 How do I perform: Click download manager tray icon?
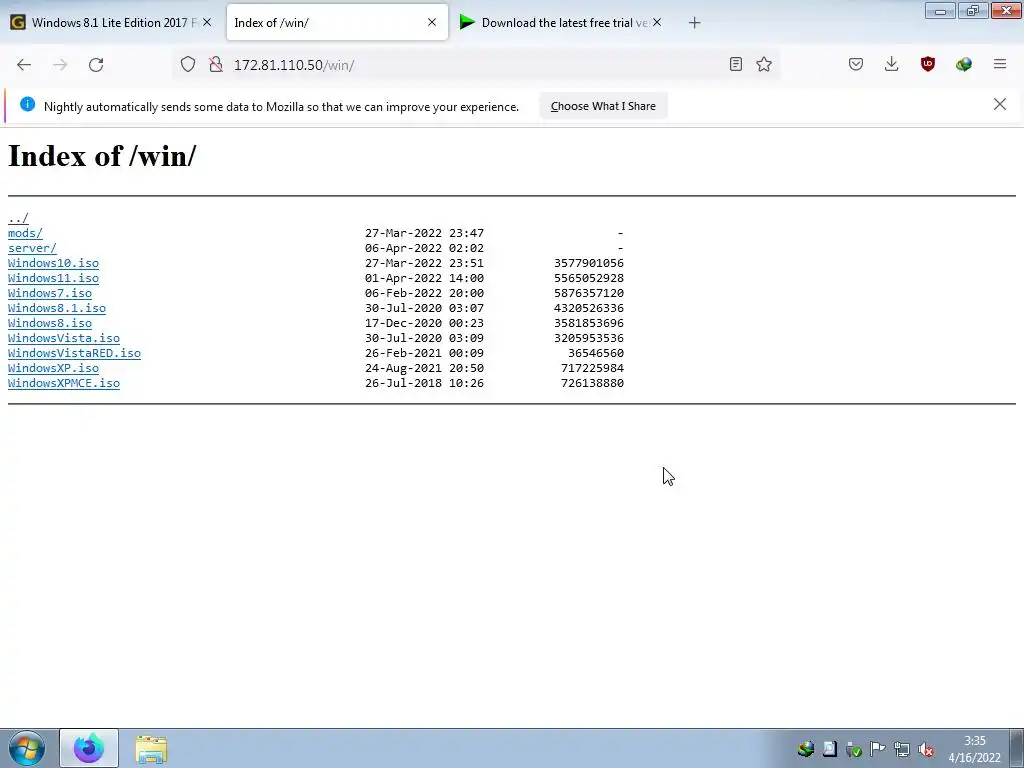[806, 749]
